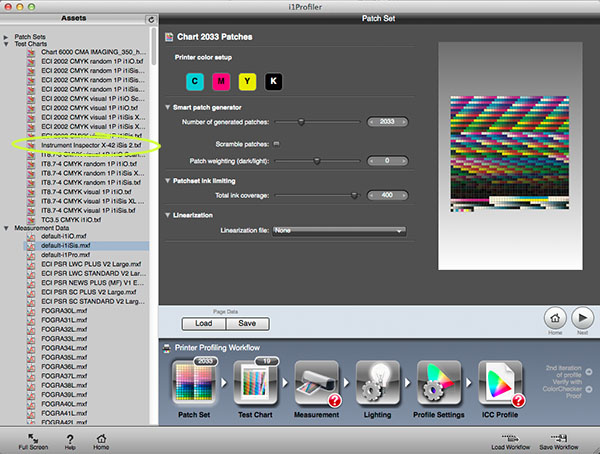Click the Save page data button
This screenshot has width=600, height=454.
(x=248, y=323)
